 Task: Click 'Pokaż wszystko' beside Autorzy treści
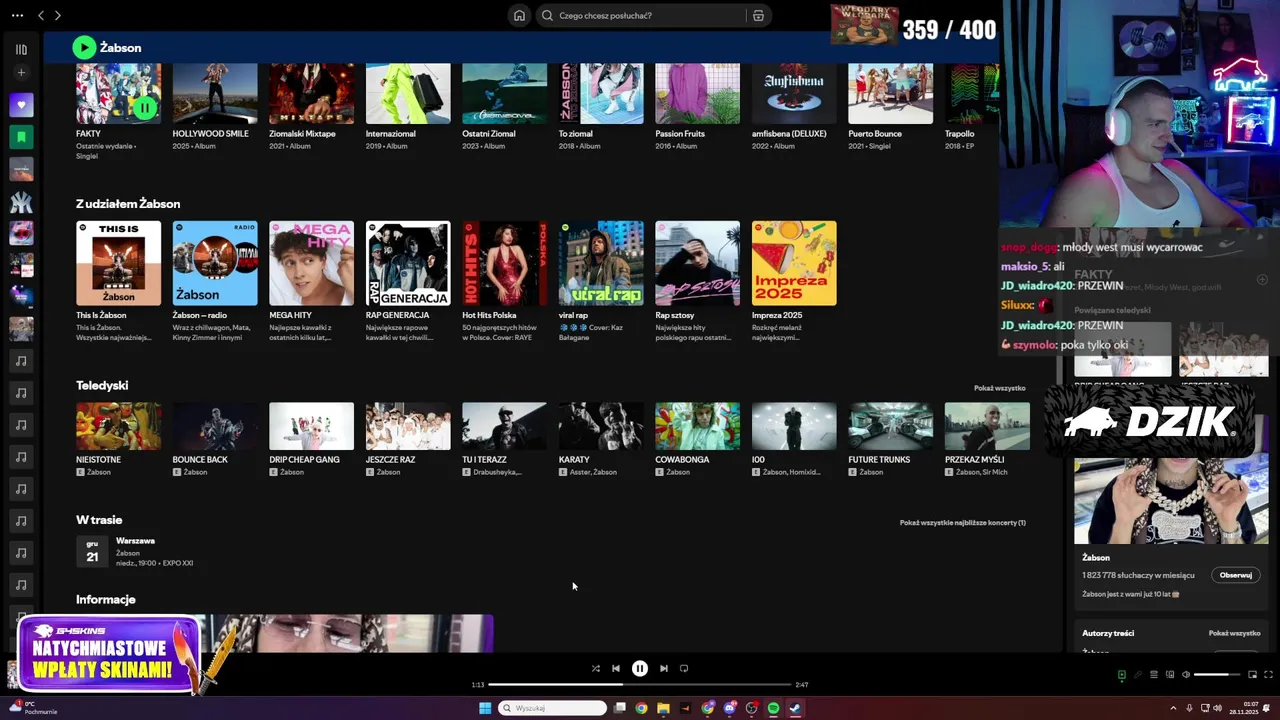[1234, 633]
